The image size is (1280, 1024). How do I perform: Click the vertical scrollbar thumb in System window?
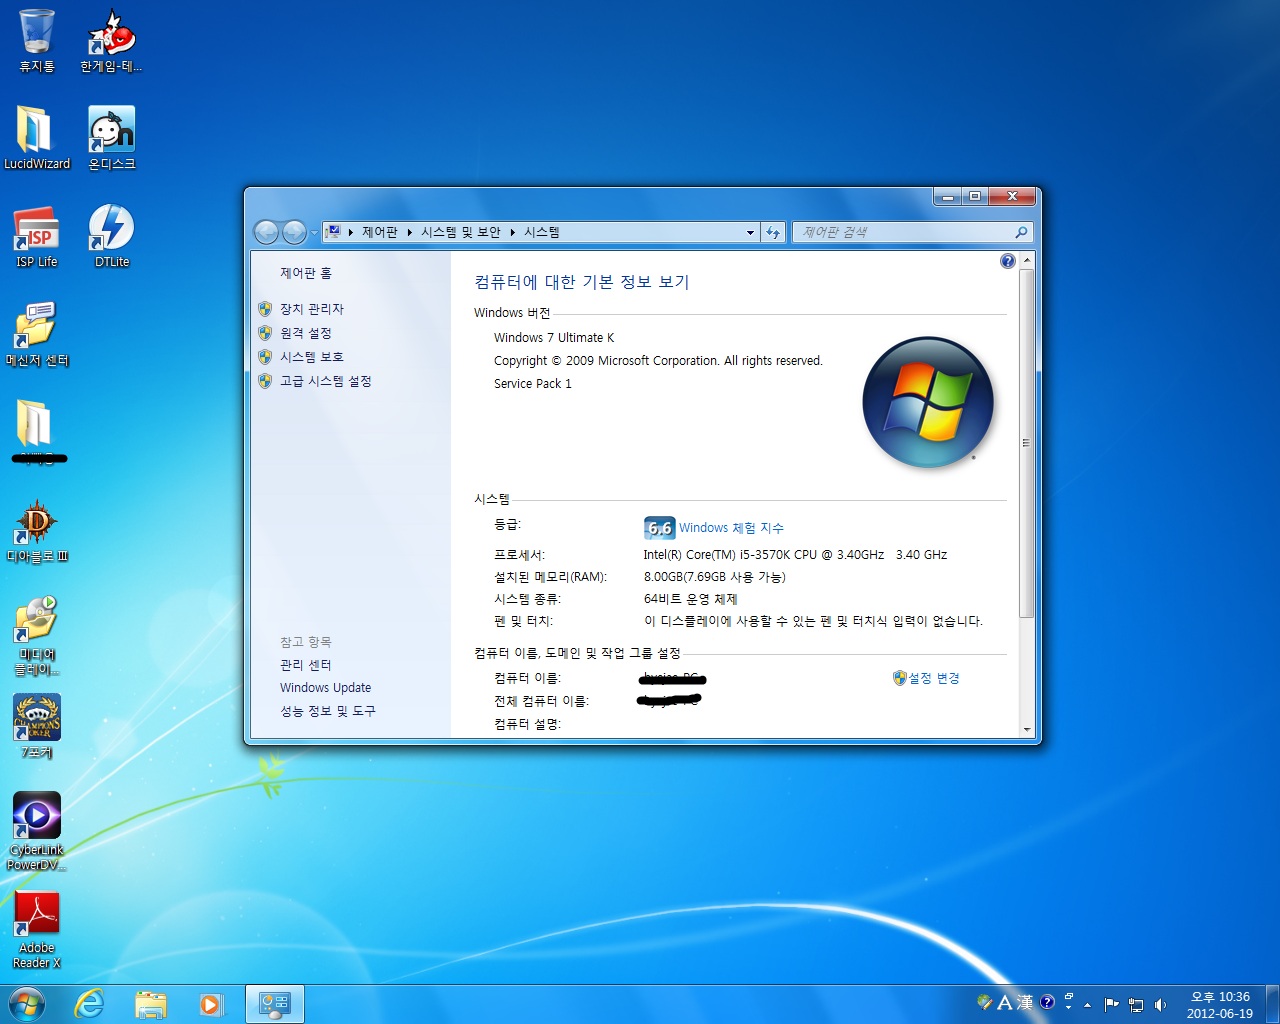pyautogui.click(x=1026, y=442)
